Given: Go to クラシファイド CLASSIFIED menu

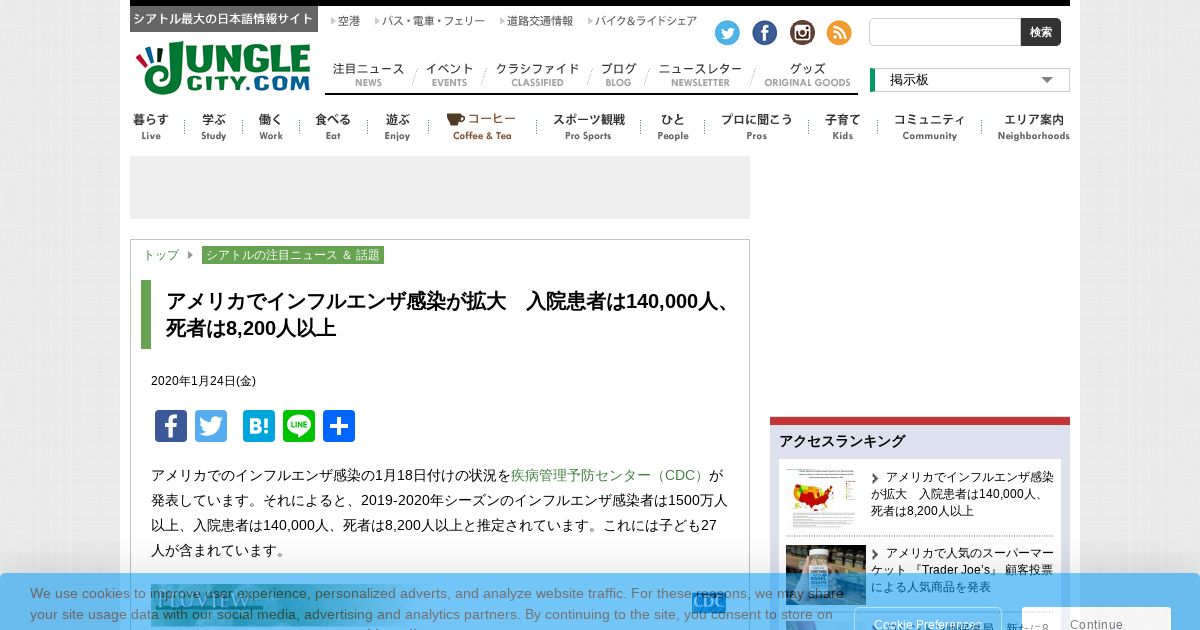Looking at the screenshot, I should (x=537, y=75).
